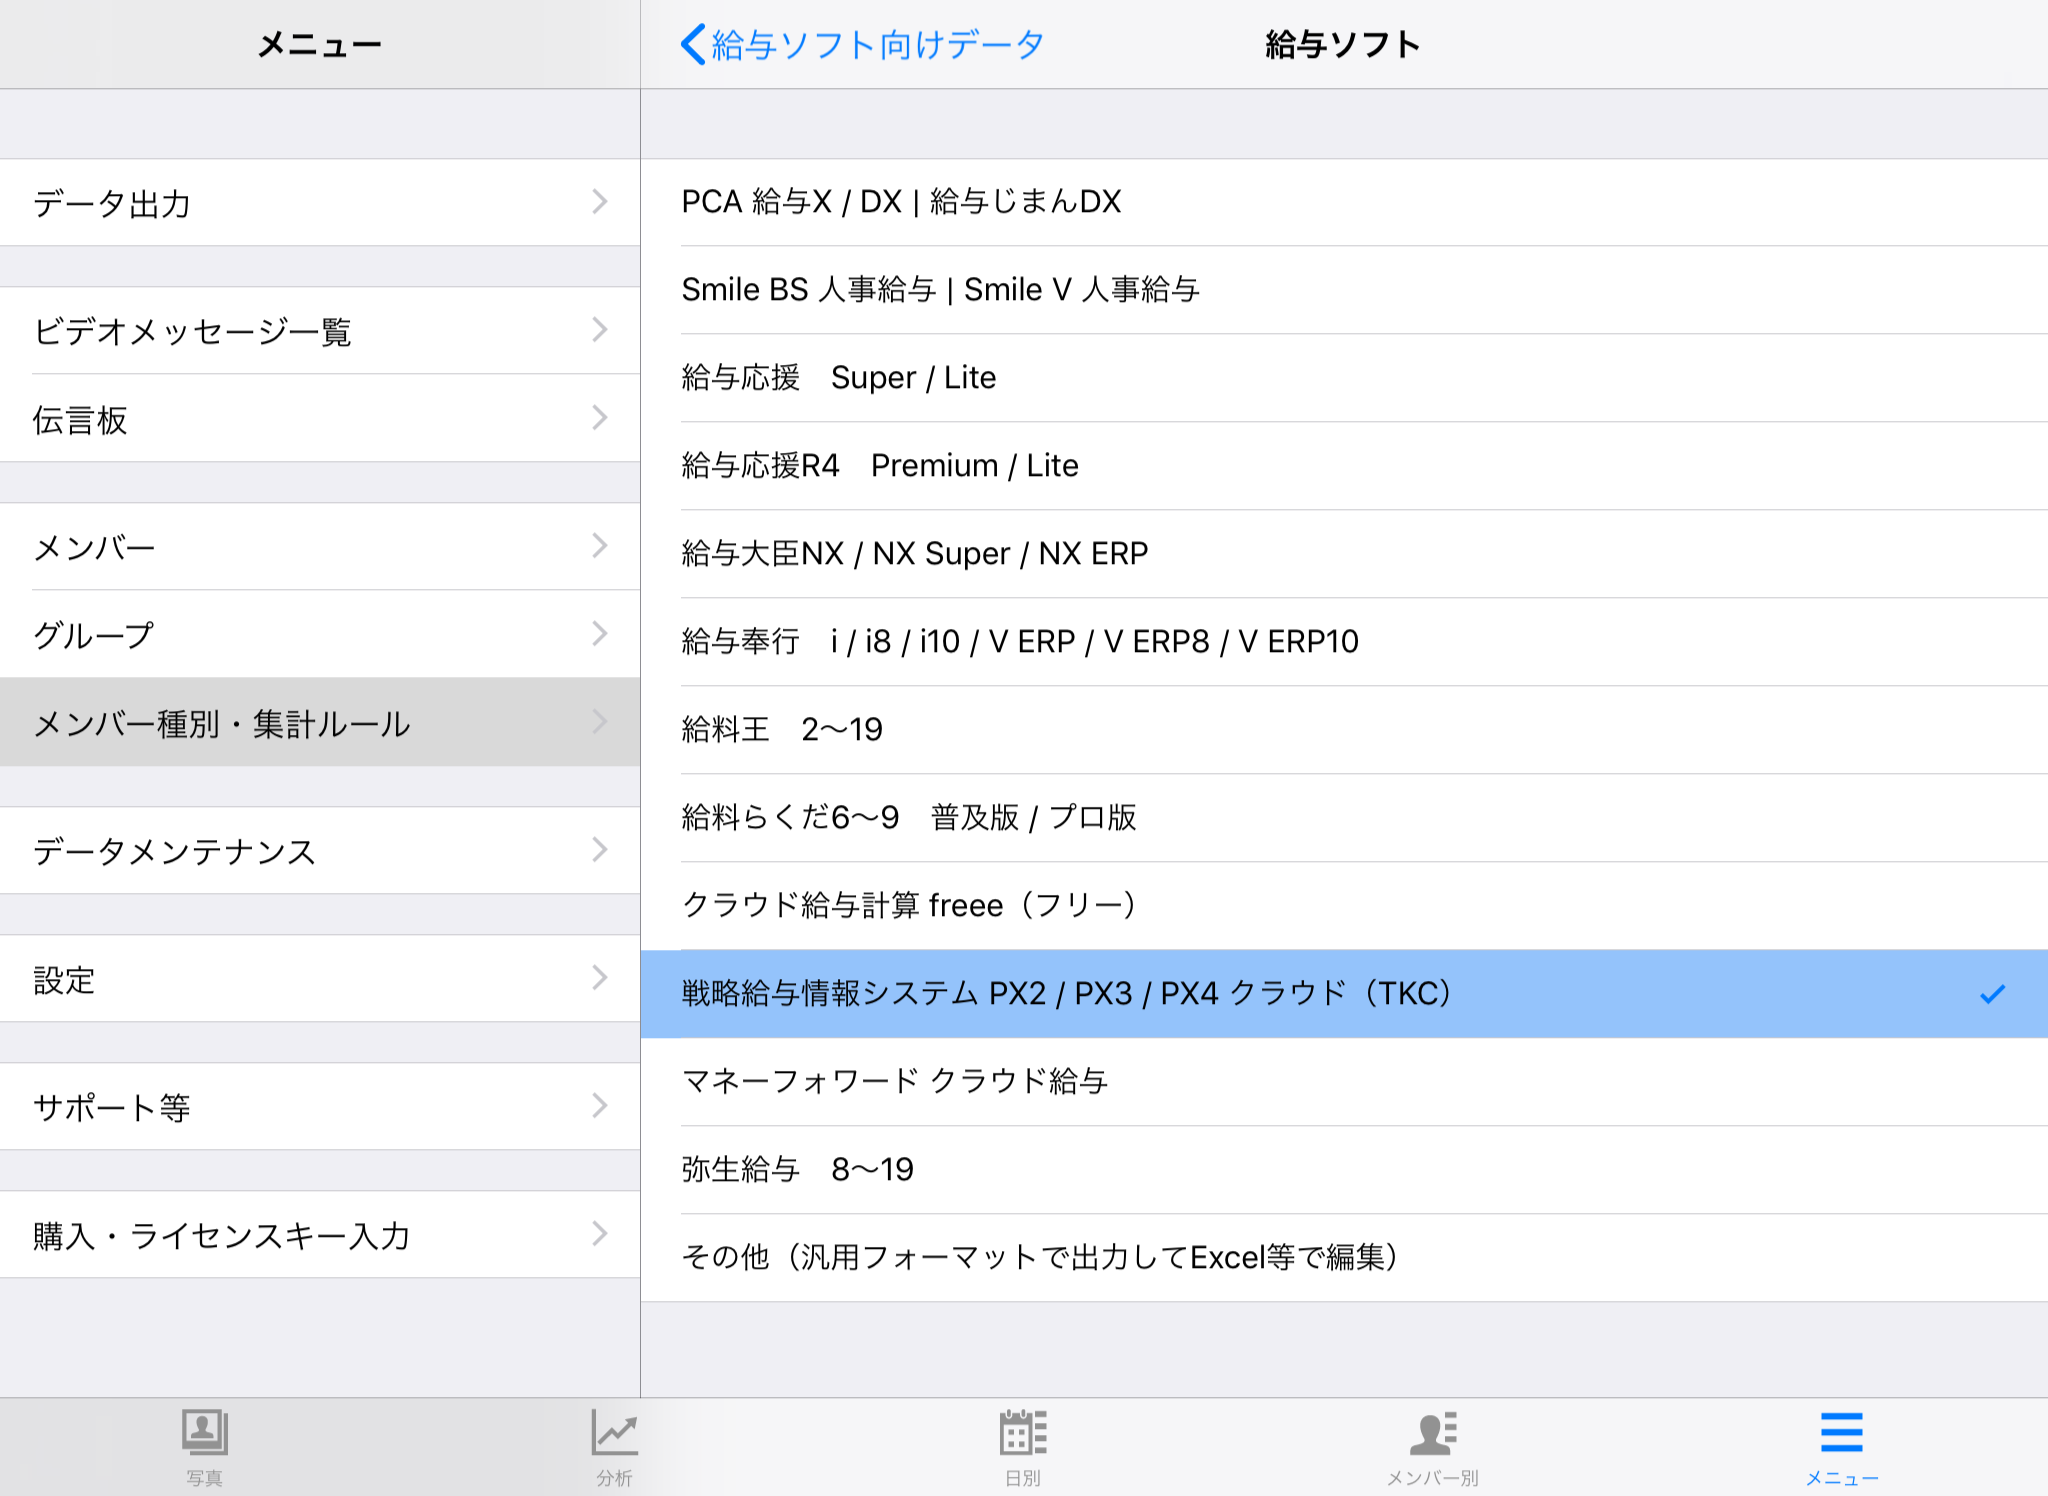Screen dimensions: 2048x1496
Task: Expand the 設定 chevron
Action: [x=600, y=978]
